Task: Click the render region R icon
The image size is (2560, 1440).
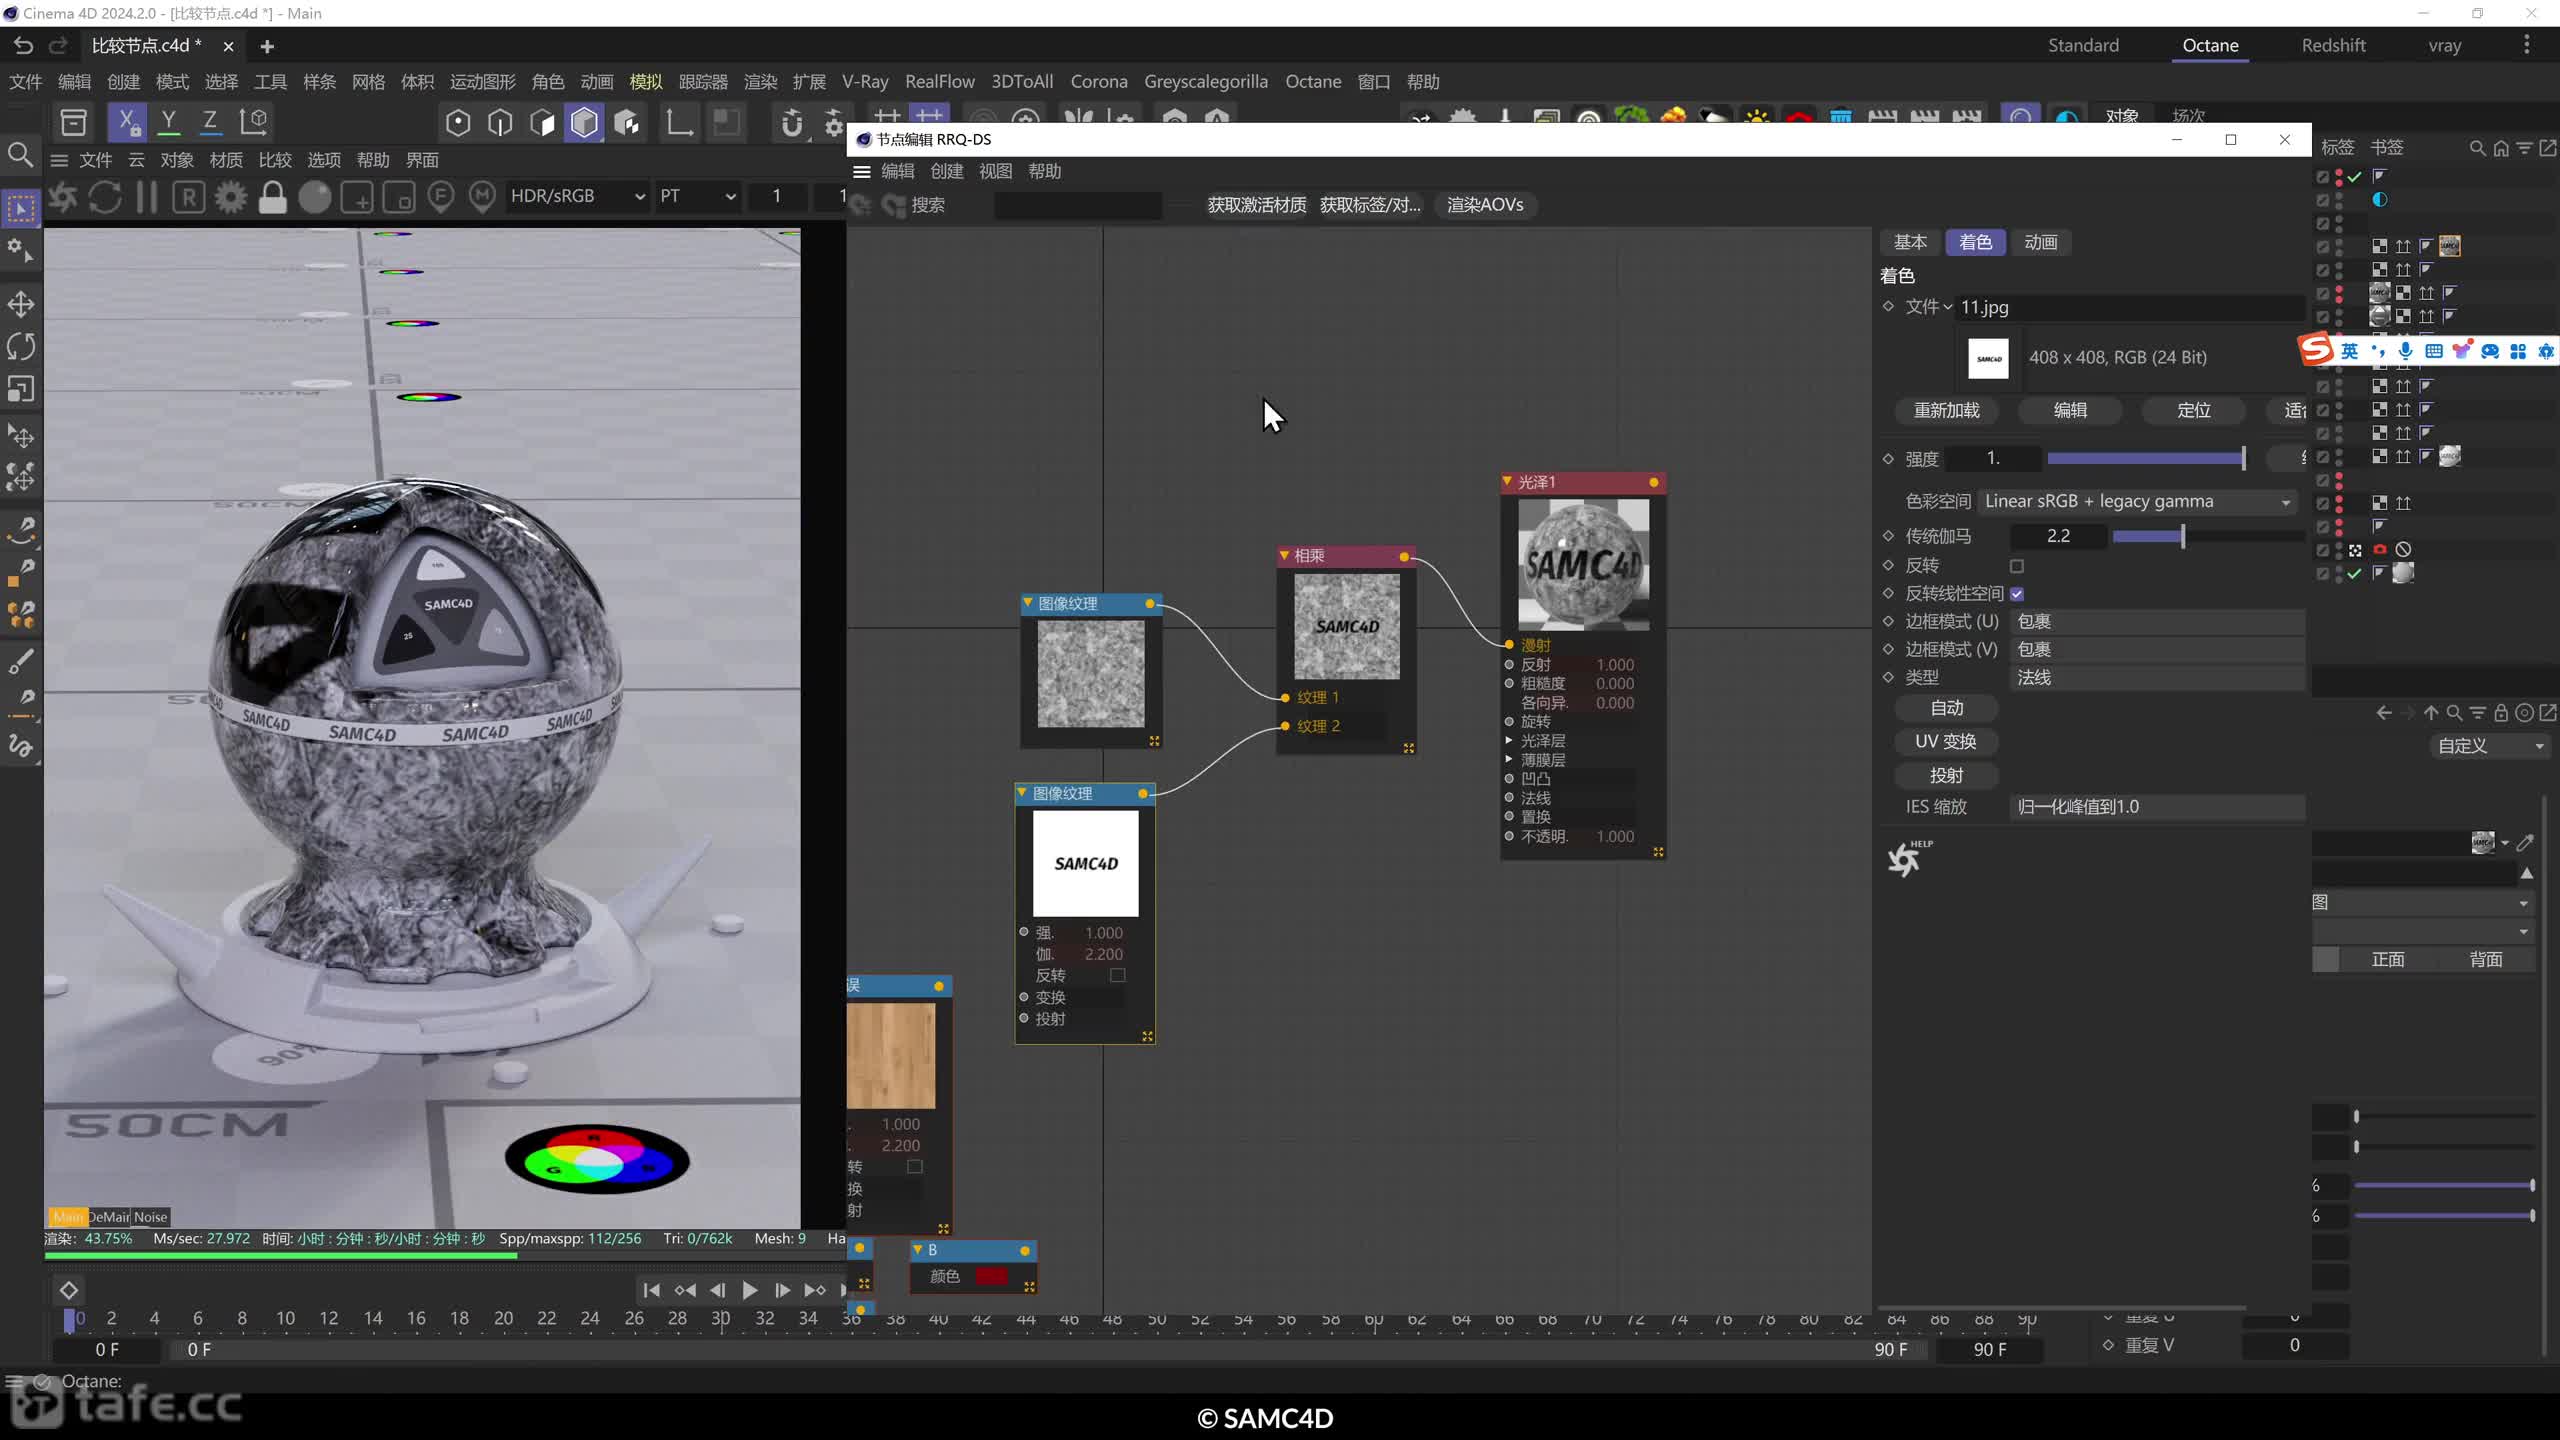Action: coord(189,197)
